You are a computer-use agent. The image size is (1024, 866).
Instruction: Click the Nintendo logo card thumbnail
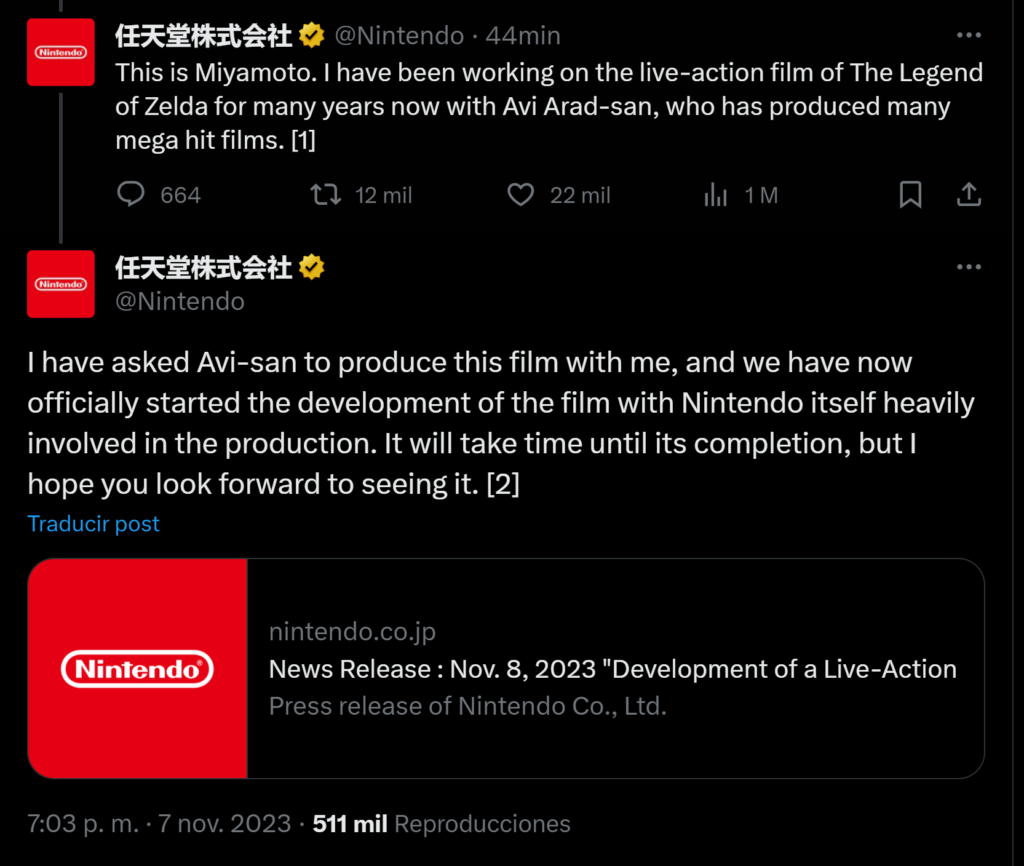(x=138, y=668)
